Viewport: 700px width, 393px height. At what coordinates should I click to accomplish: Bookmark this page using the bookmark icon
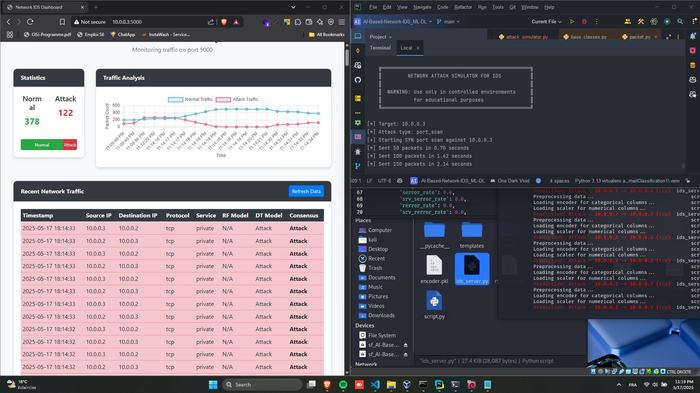[x=62, y=21]
